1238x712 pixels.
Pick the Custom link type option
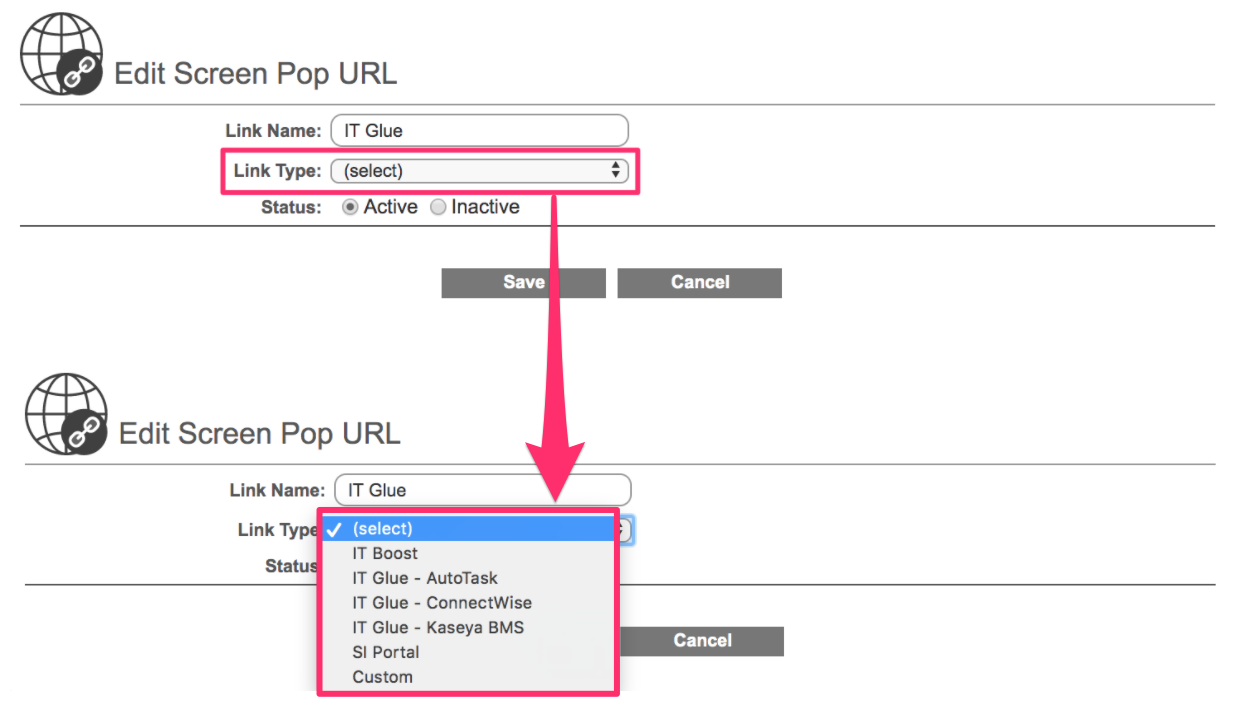(382, 677)
